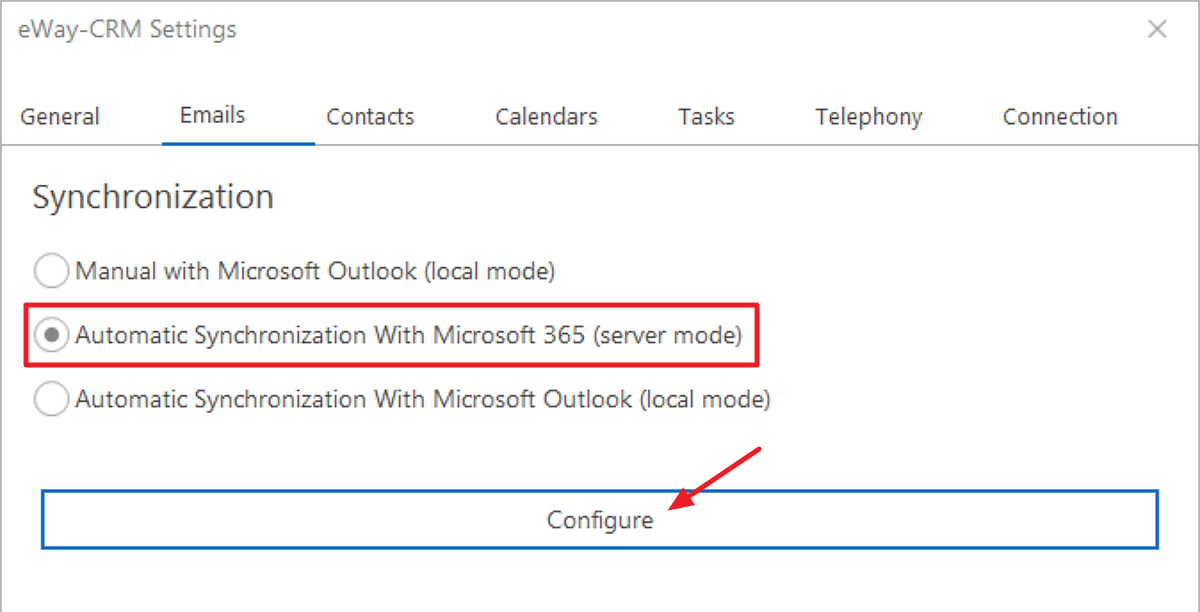1200x612 pixels.
Task: Open the General settings tab
Action: tap(60, 117)
